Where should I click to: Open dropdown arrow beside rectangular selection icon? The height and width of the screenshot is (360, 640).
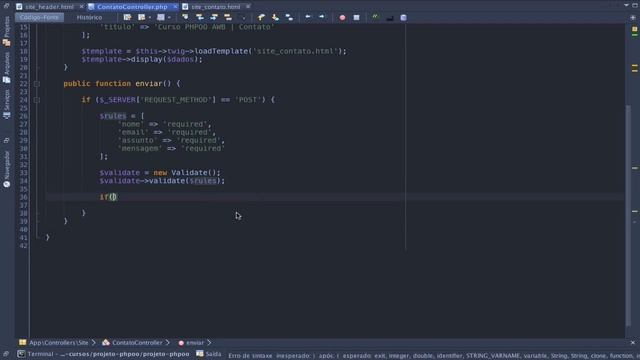tap(169, 18)
